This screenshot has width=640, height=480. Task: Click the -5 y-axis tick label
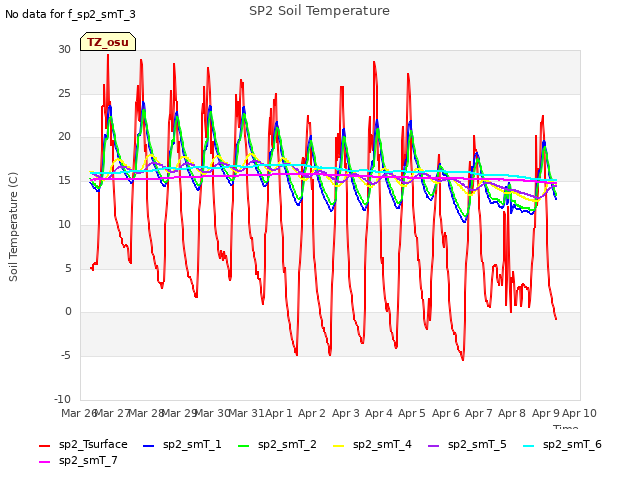pyautogui.click(x=66, y=356)
